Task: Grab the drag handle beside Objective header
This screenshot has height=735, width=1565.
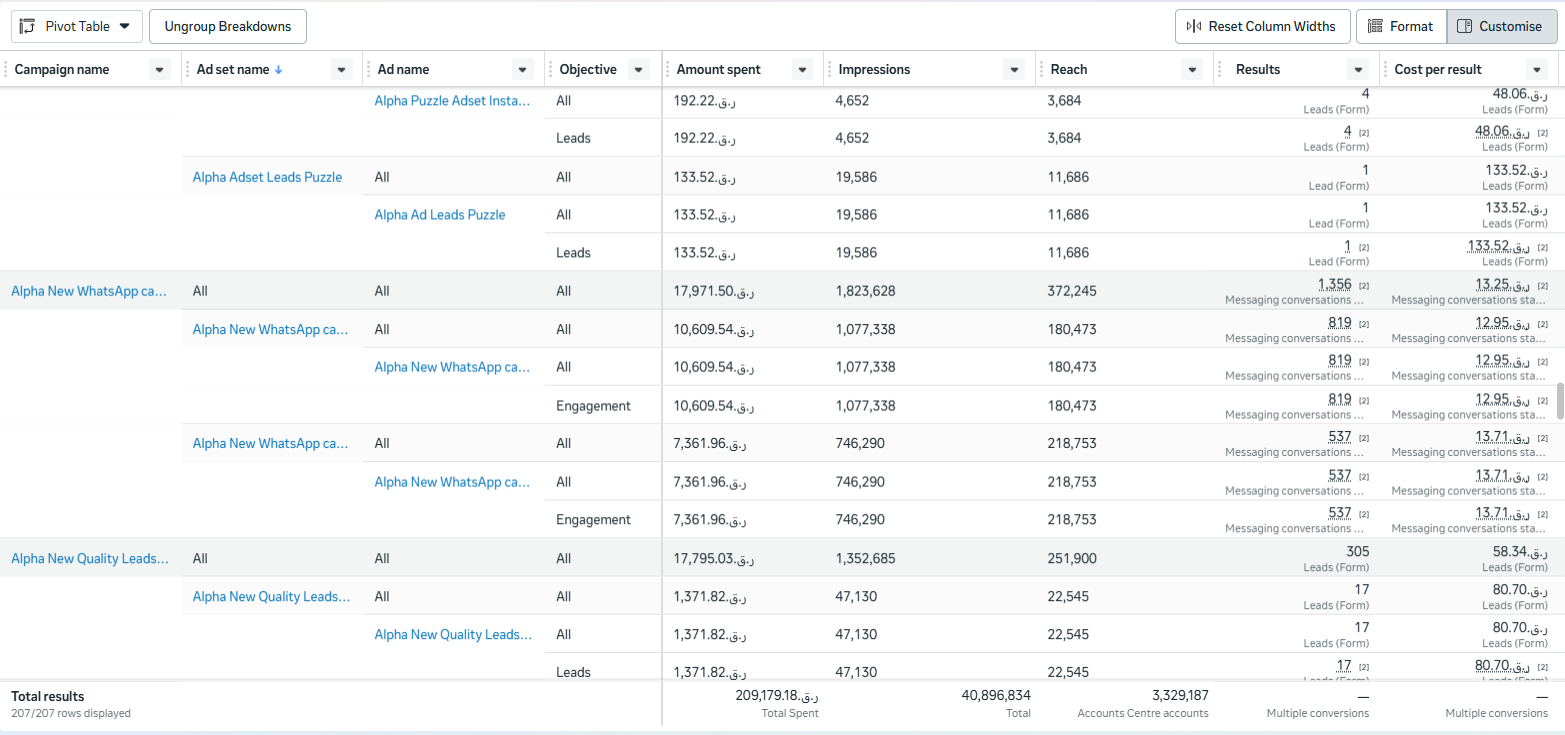Action: 551,70
